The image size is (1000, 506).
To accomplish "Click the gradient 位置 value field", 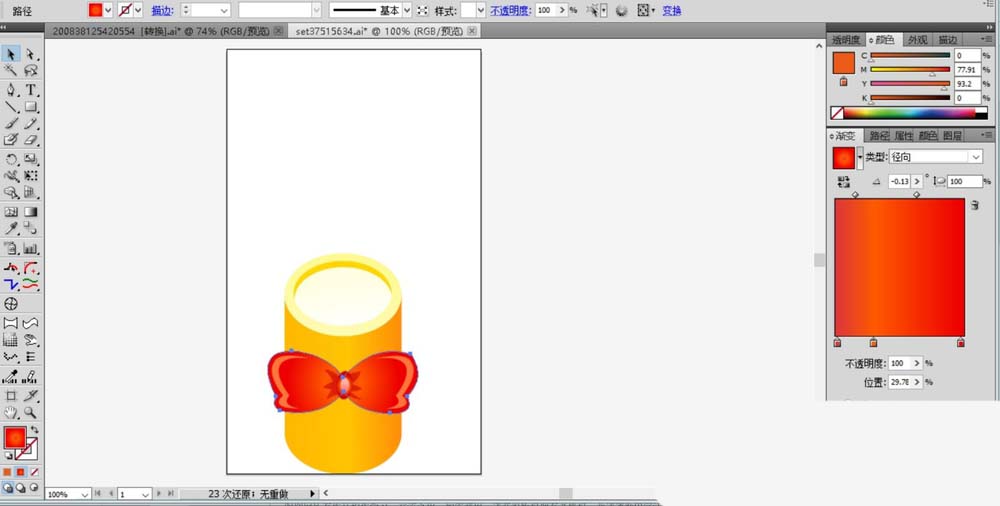I will [899, 382].
